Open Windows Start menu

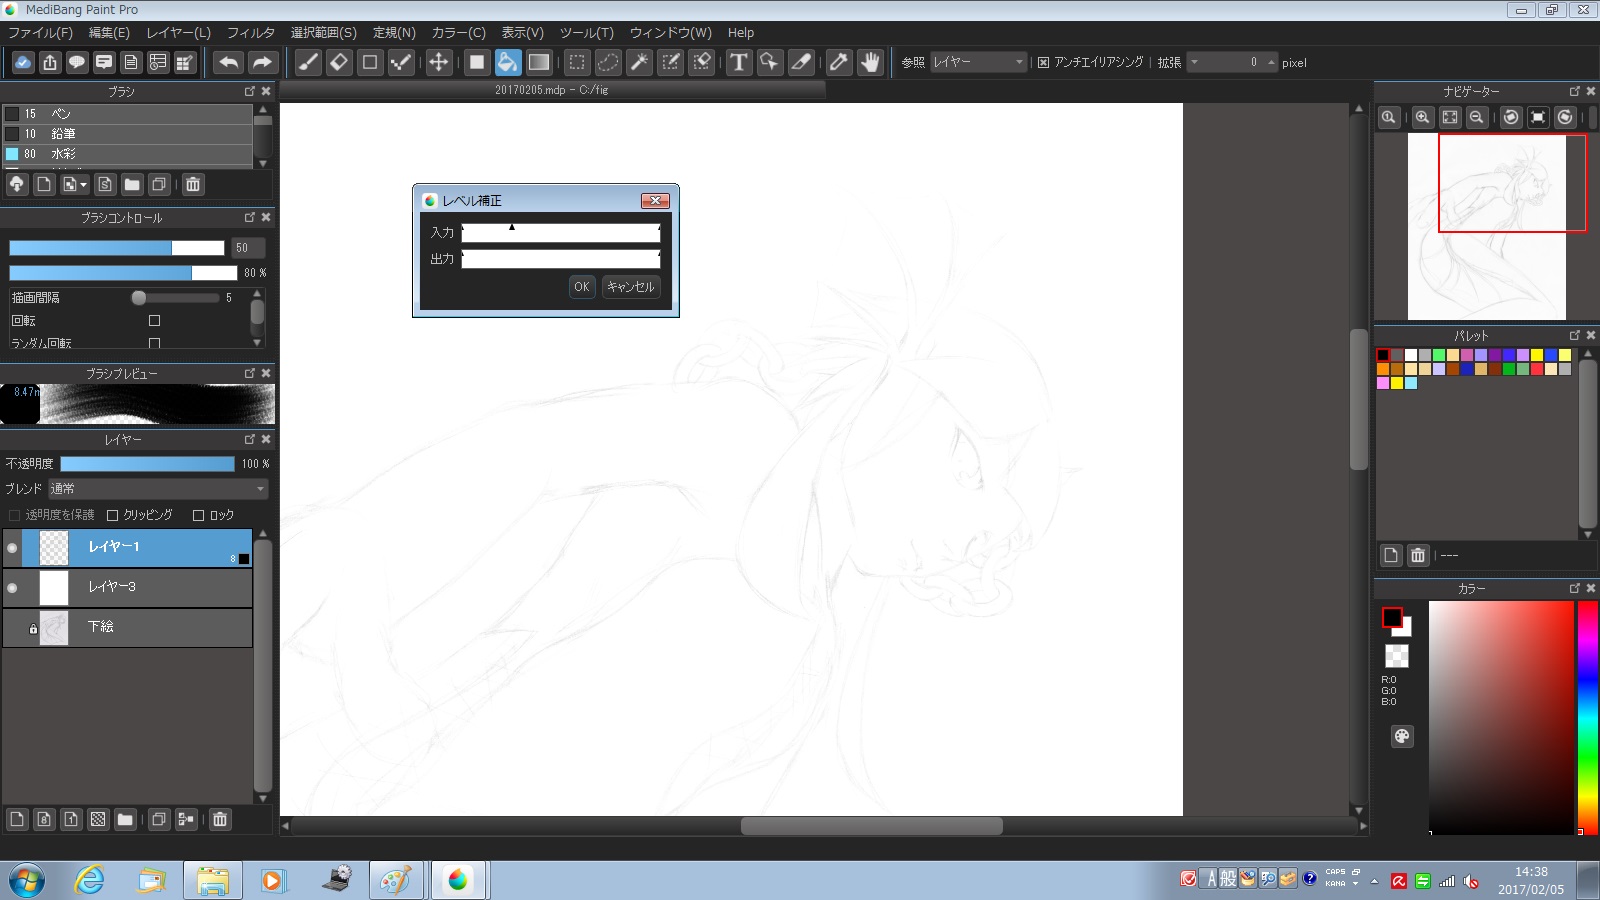point(27,880)
